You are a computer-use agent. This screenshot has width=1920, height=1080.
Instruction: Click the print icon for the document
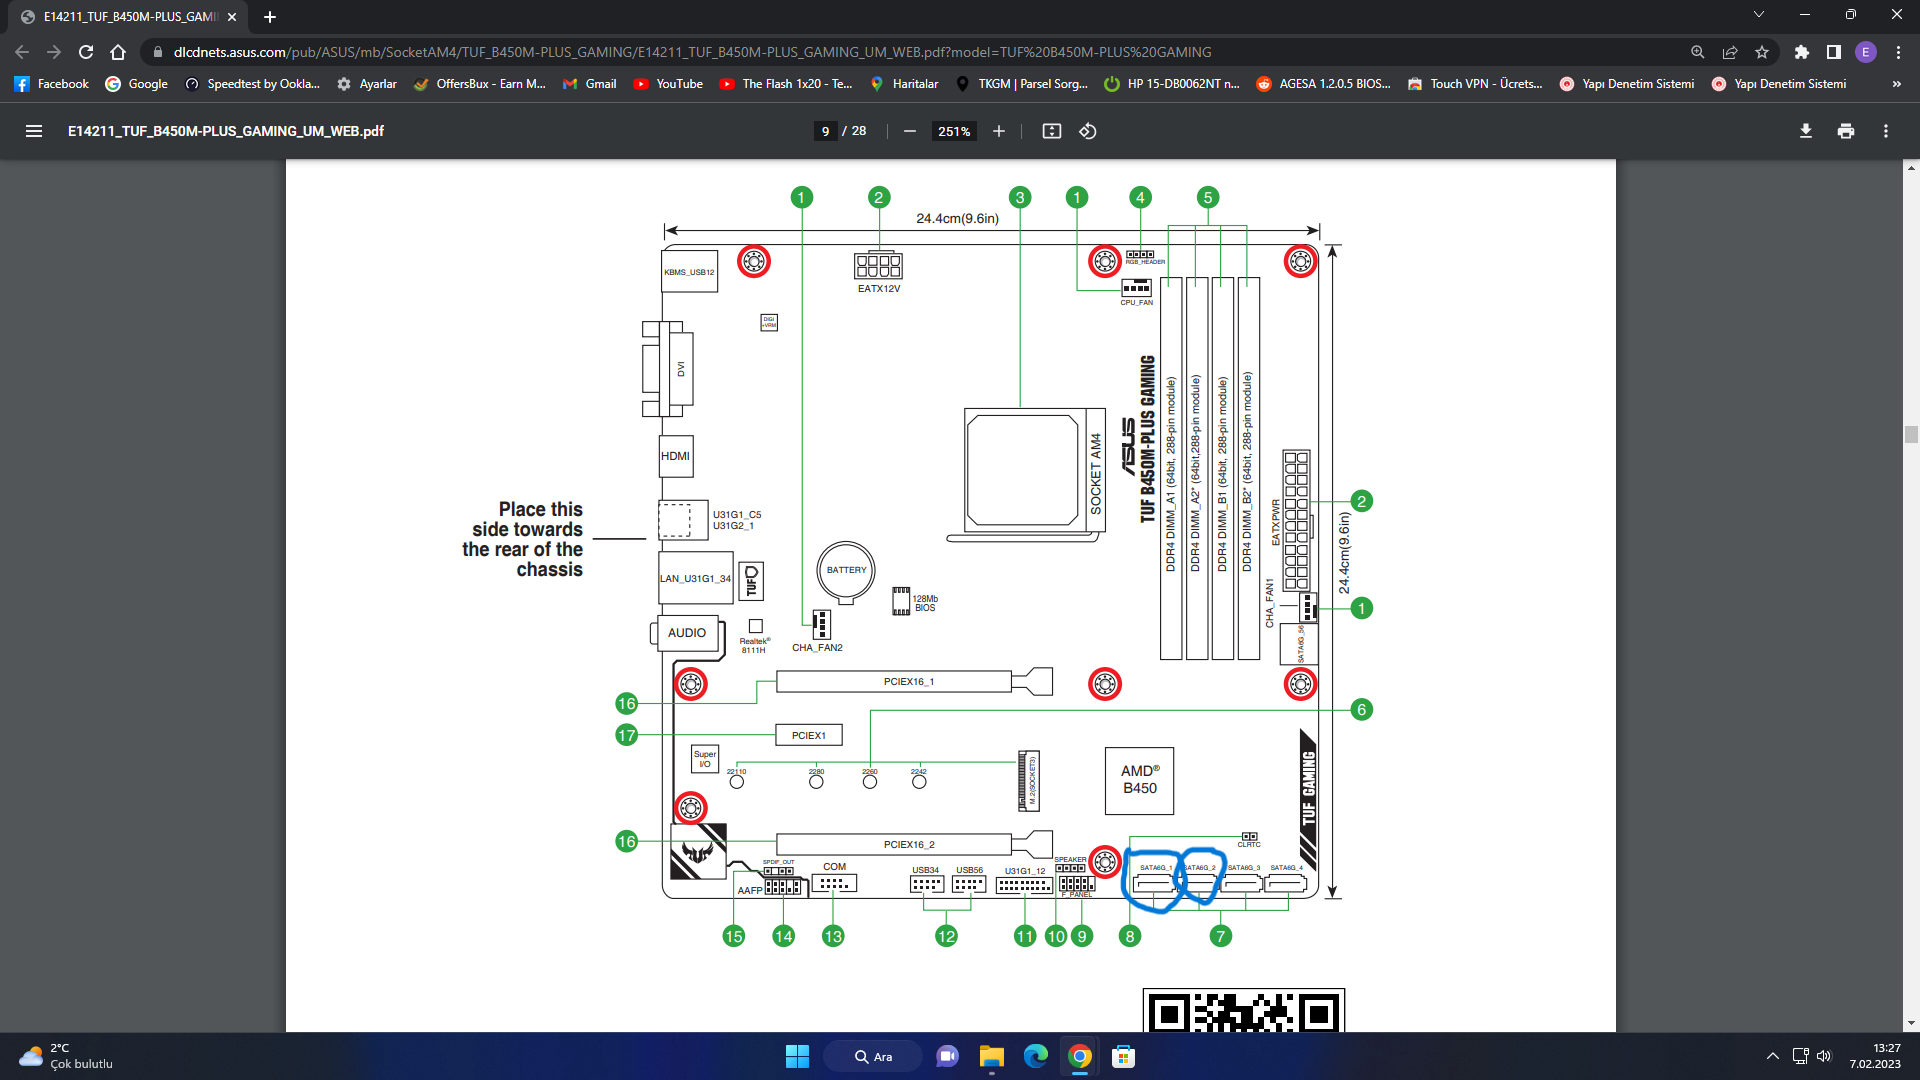[x=1847, y=131]
